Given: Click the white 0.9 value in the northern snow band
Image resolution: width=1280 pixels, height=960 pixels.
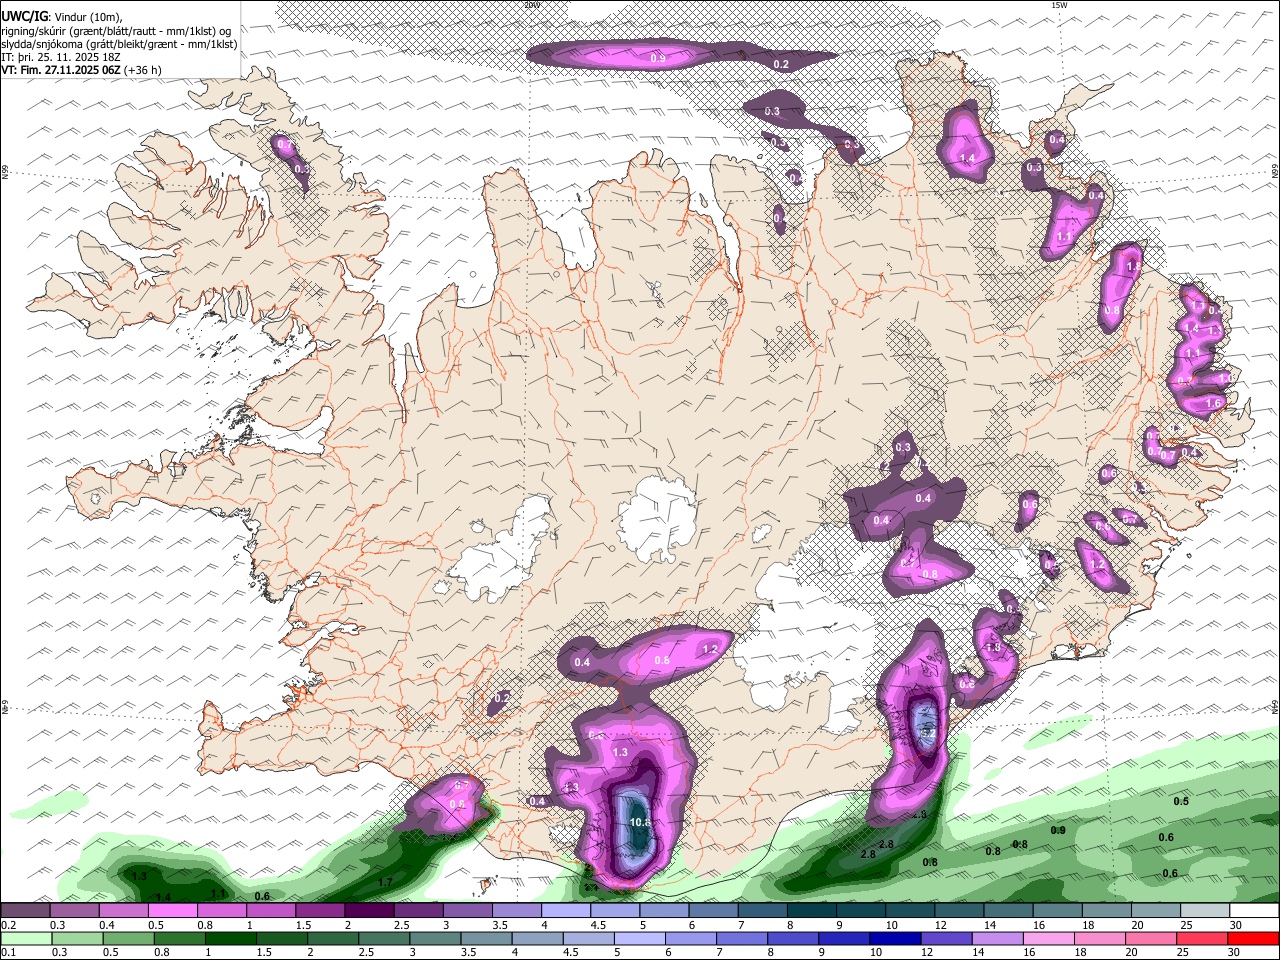Looking at the screenshot, I should tap(658, 59).
